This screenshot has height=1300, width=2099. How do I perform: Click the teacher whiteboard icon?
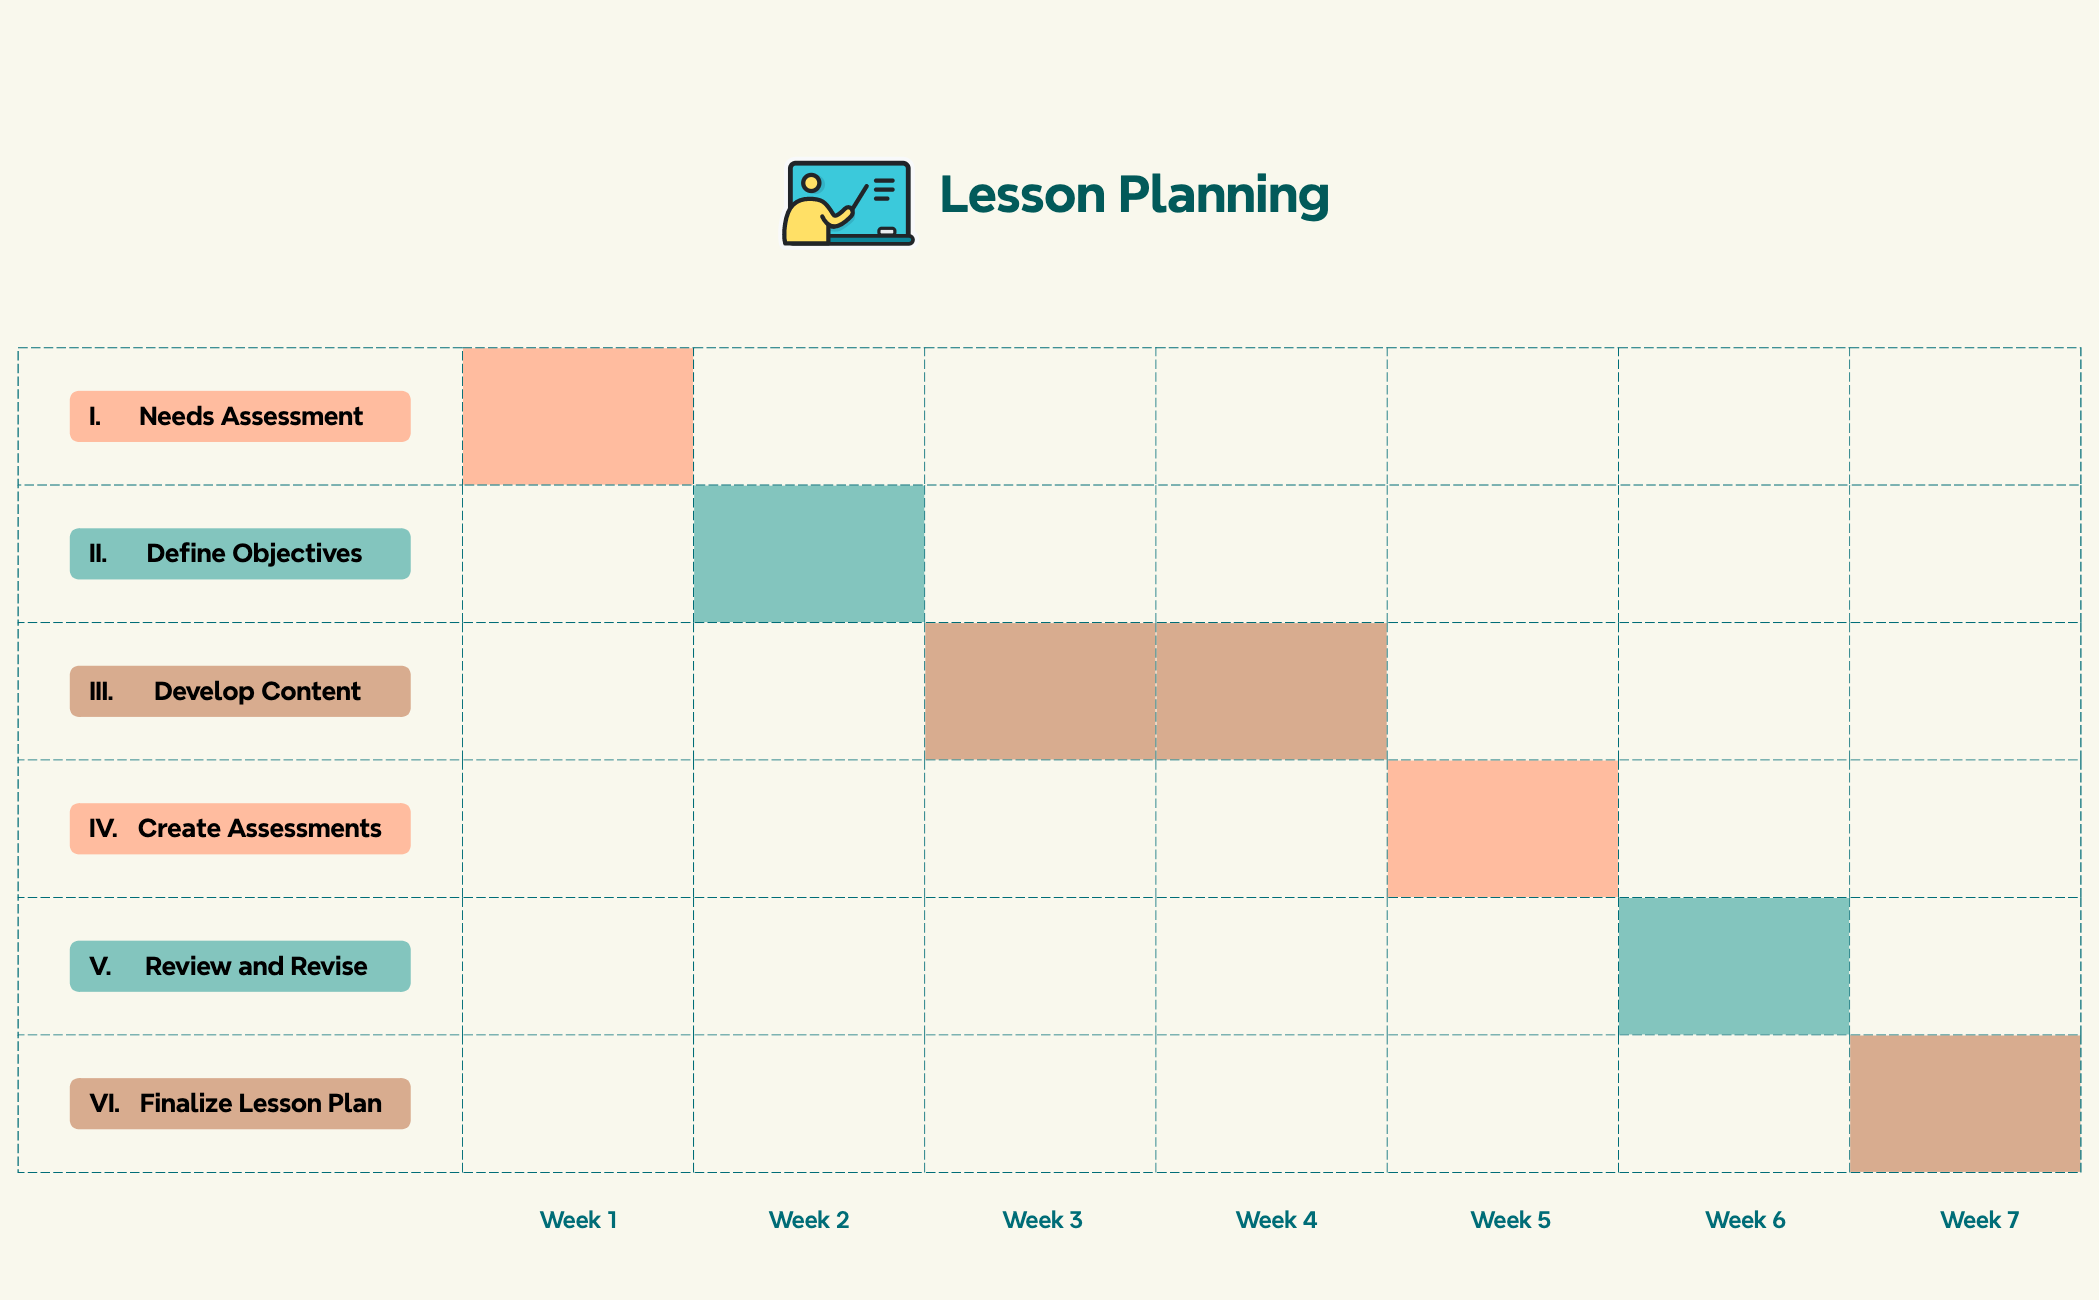(848, 203)
